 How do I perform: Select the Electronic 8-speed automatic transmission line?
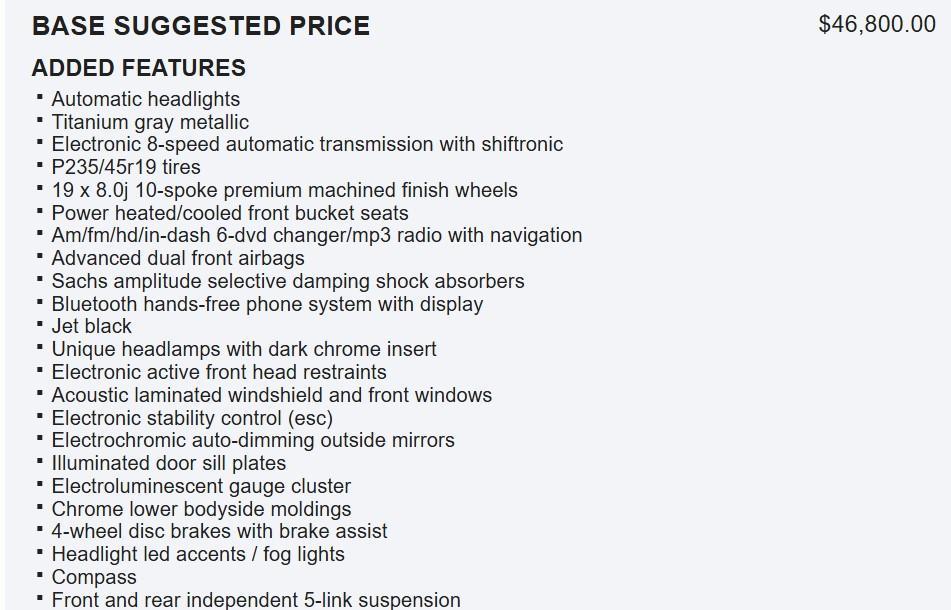click(x=307, y=144)
